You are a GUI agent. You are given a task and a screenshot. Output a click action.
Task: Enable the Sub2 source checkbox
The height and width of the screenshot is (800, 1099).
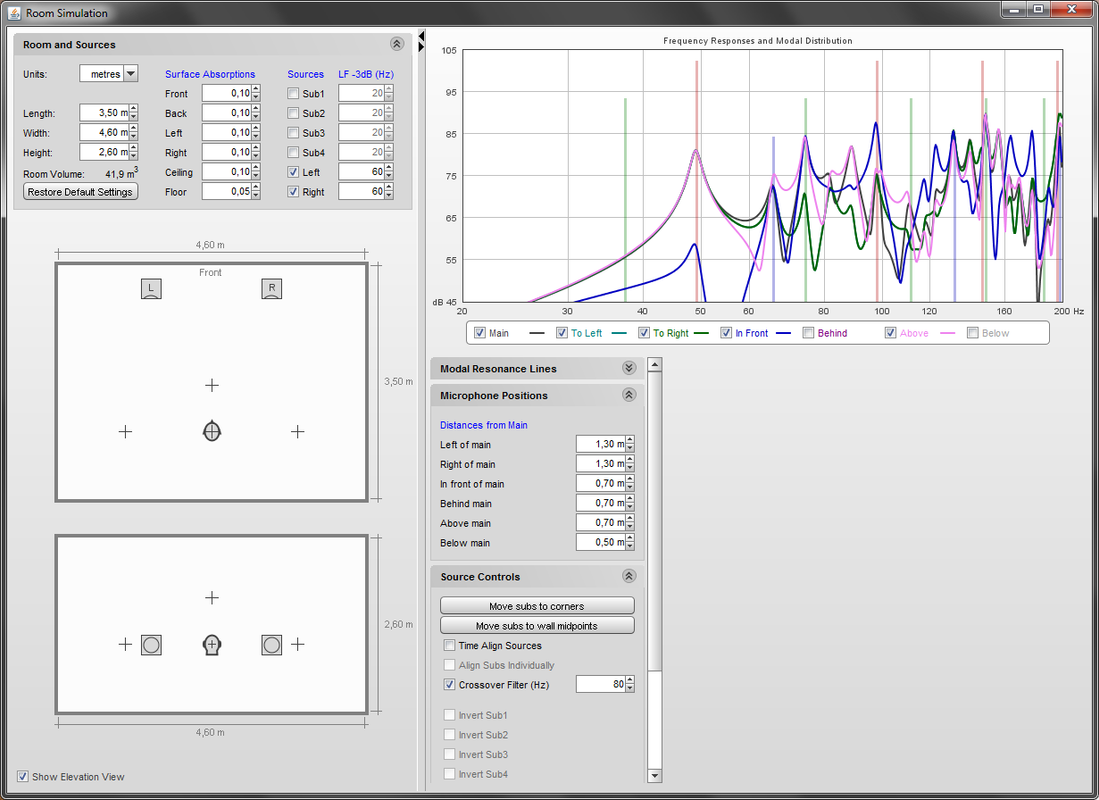click(293, 113)
